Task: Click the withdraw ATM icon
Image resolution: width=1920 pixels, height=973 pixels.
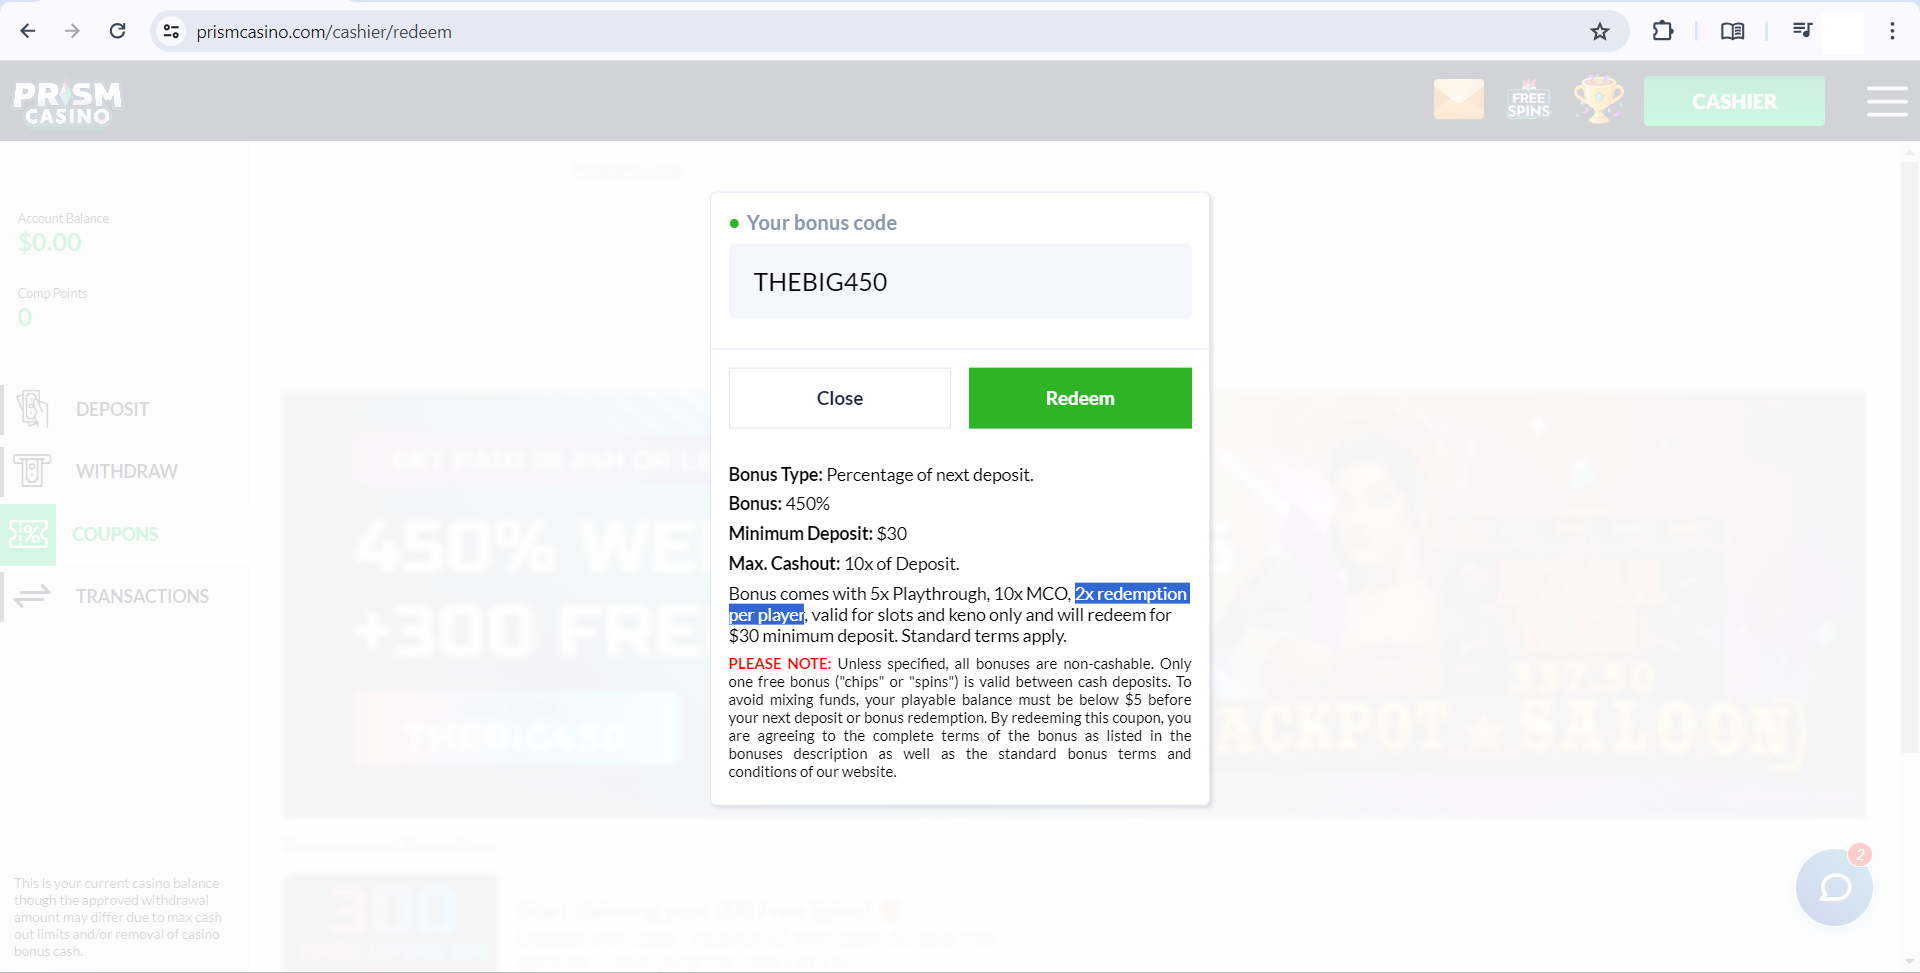Action: 32,471
